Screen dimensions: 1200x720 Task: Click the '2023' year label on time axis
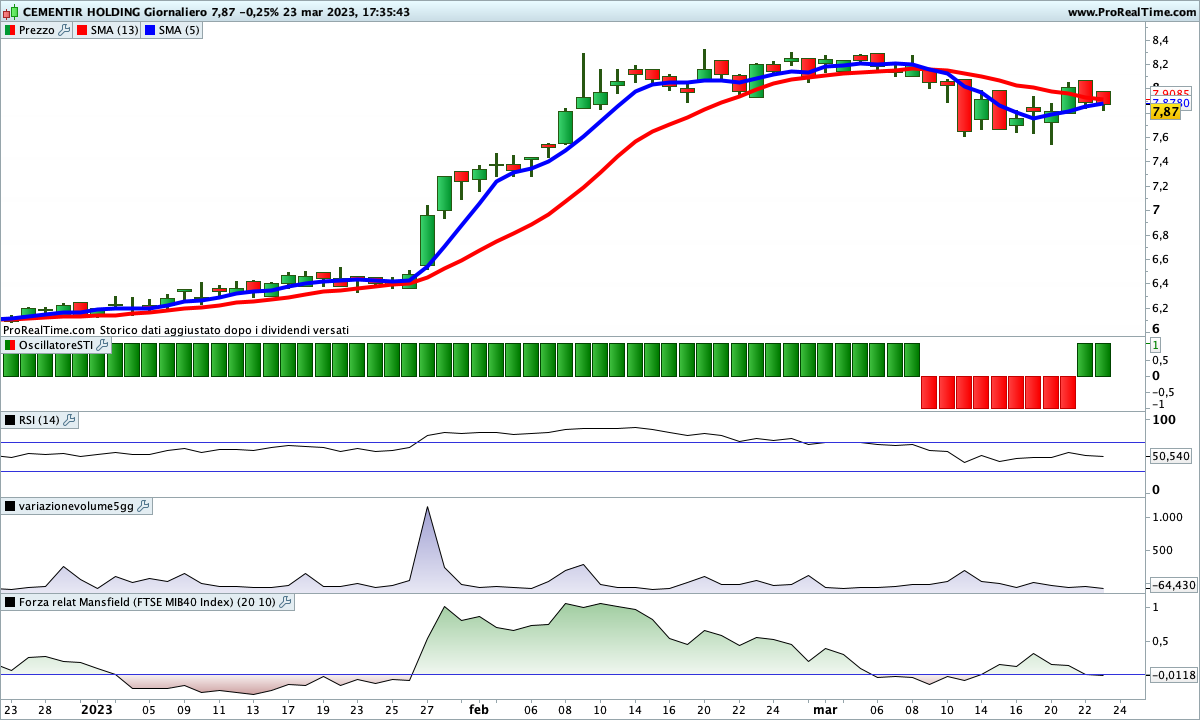click(x=97, y=709)
